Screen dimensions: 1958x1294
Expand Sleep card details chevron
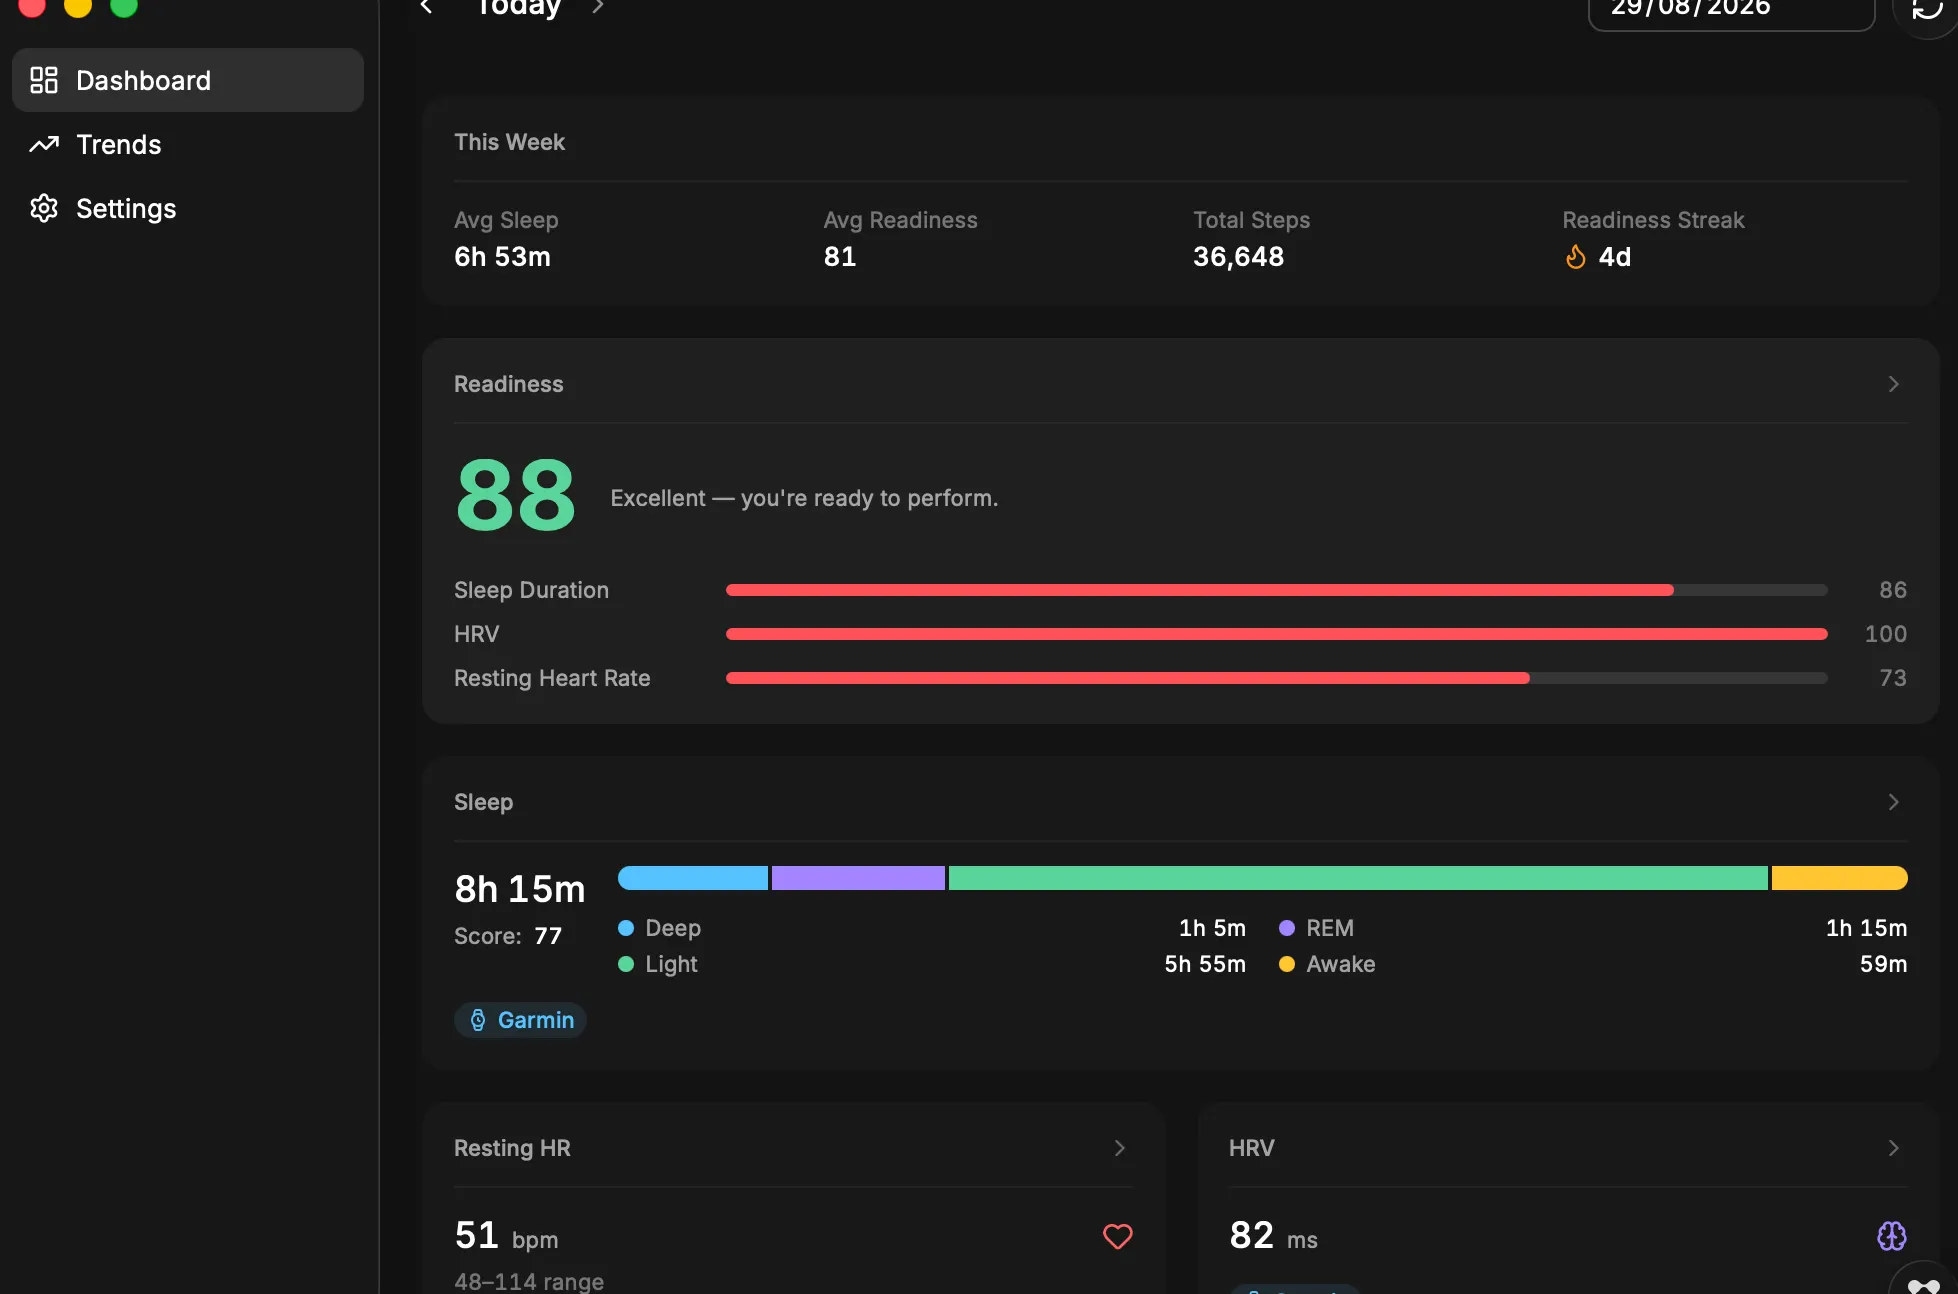[x=1893, y=802]
